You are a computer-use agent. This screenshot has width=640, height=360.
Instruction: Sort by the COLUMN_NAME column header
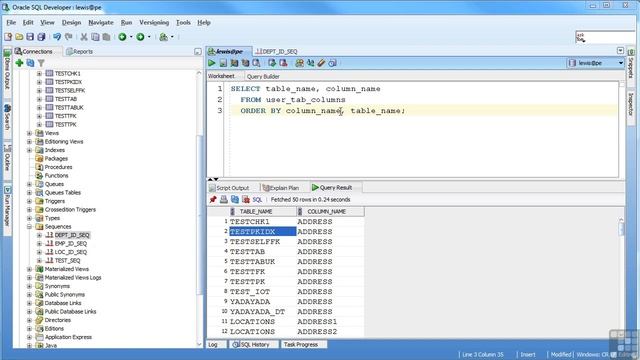click(x=331, y=211)
